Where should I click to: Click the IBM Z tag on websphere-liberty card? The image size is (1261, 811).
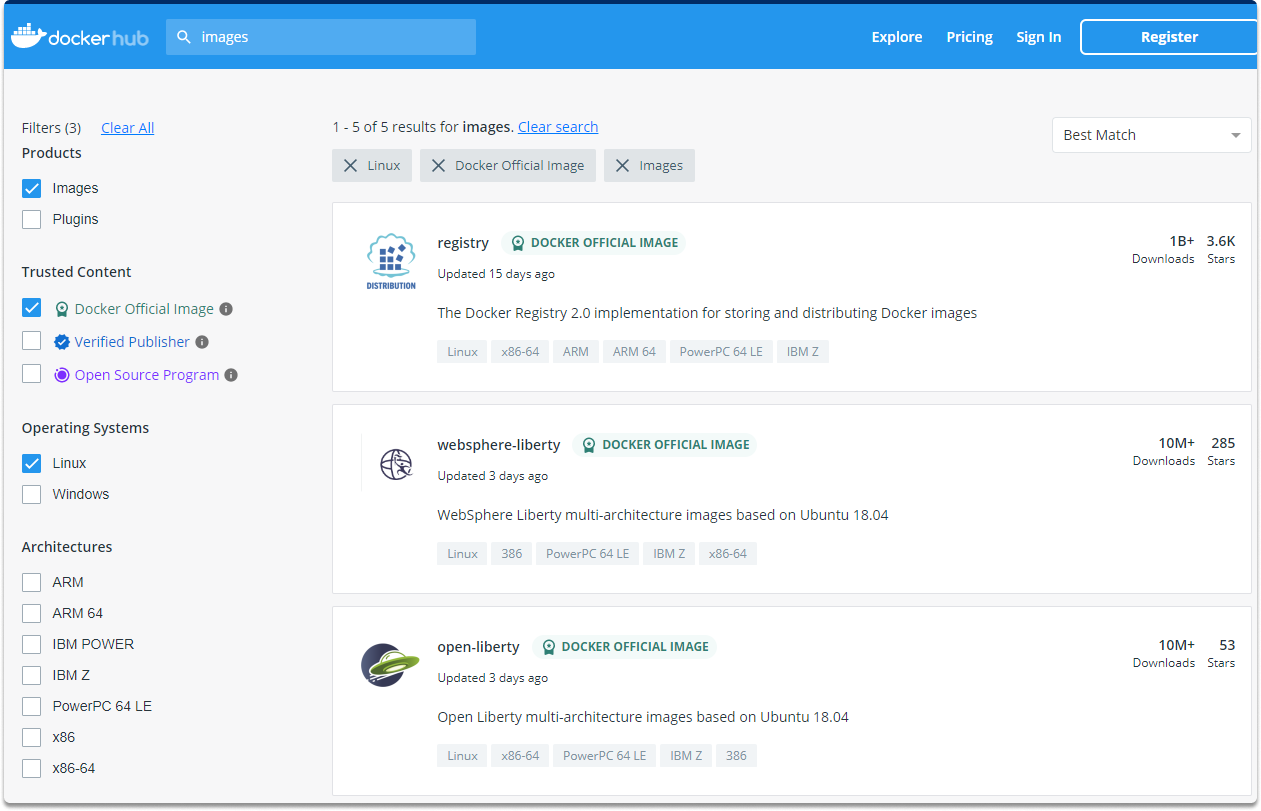[x=670, y=554]
